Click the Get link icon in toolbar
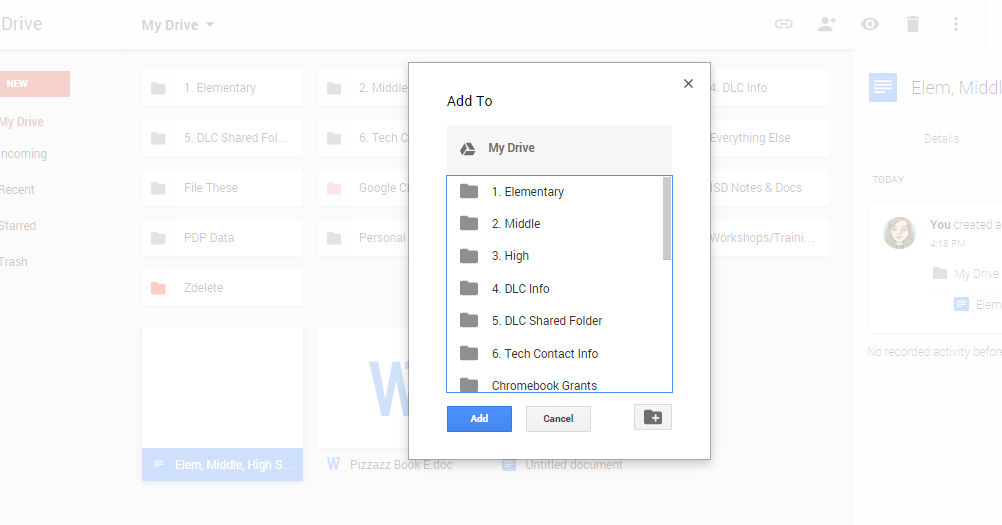This screenshot has height=525, width=1002. click(783, 24)
